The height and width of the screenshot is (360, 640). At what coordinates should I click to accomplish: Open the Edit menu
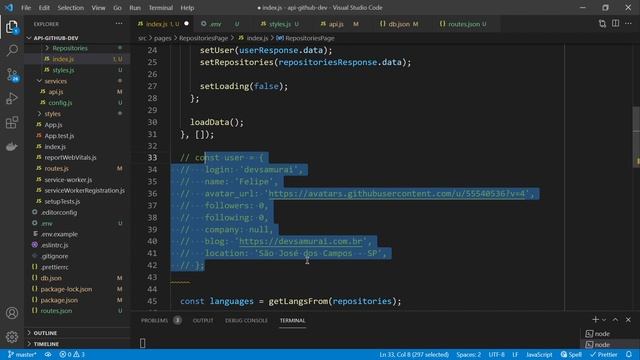44,7
